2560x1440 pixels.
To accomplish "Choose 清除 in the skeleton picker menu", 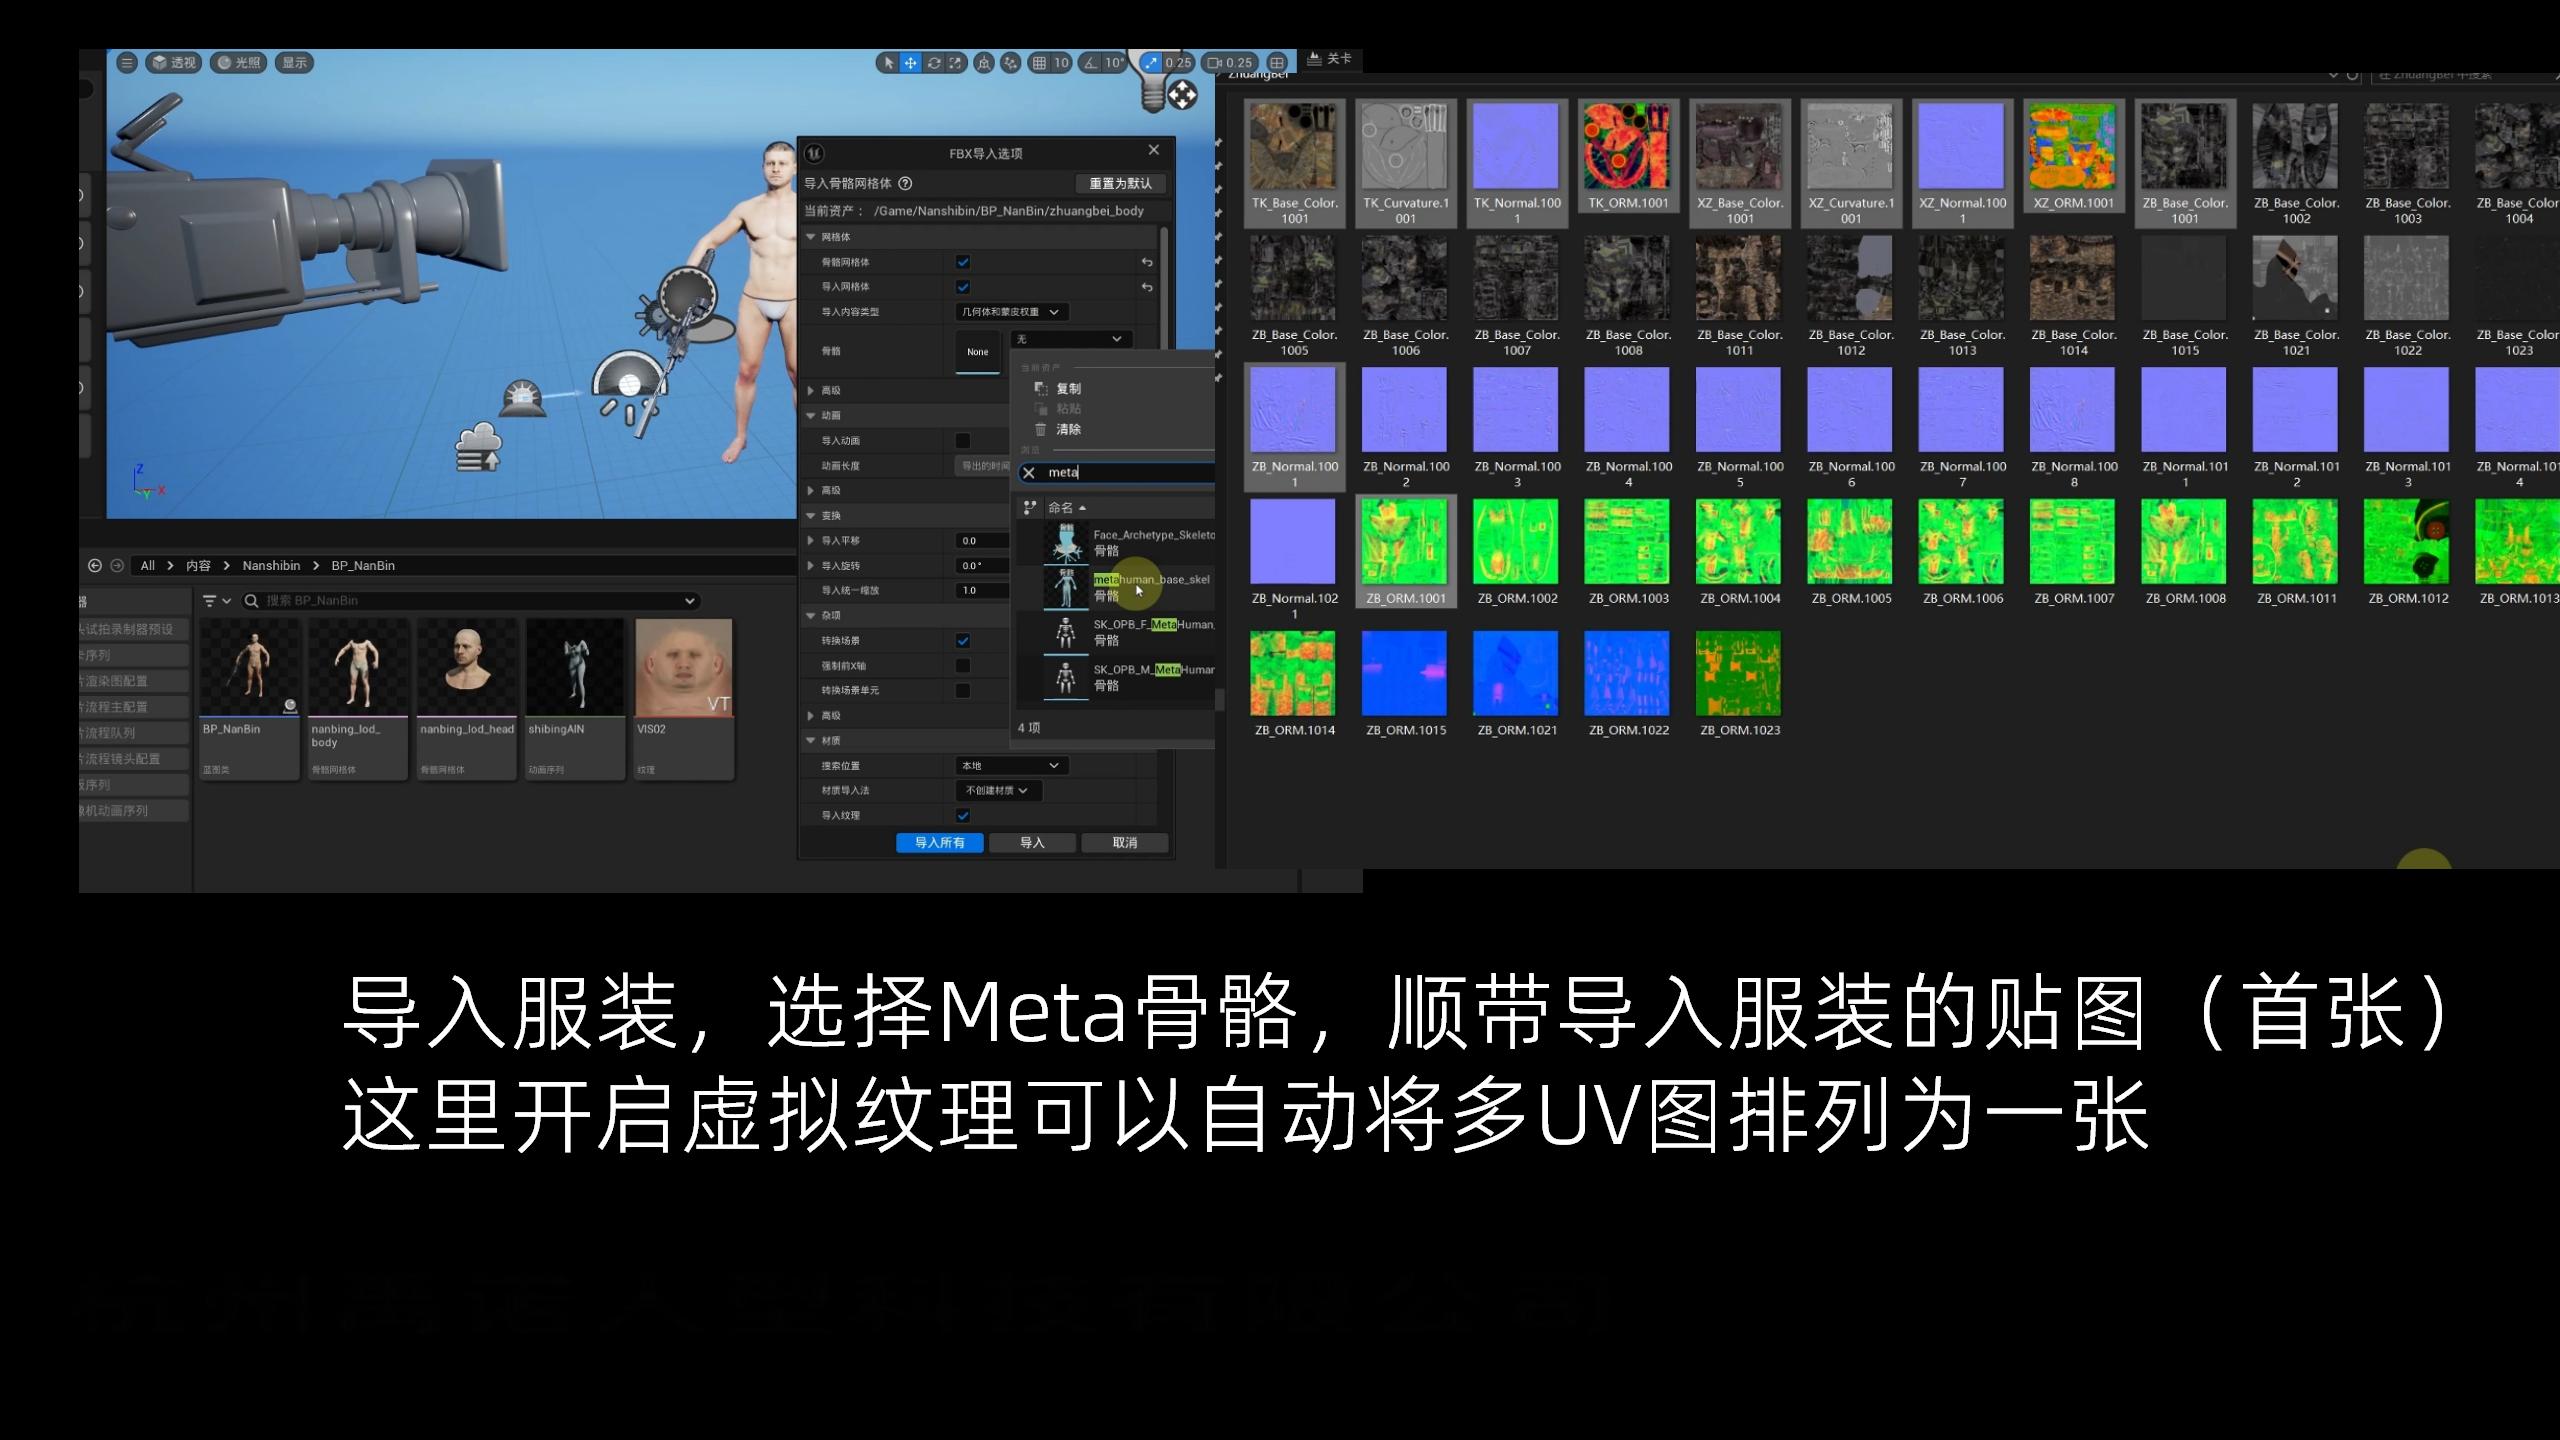I will [x=1069, y=429].
